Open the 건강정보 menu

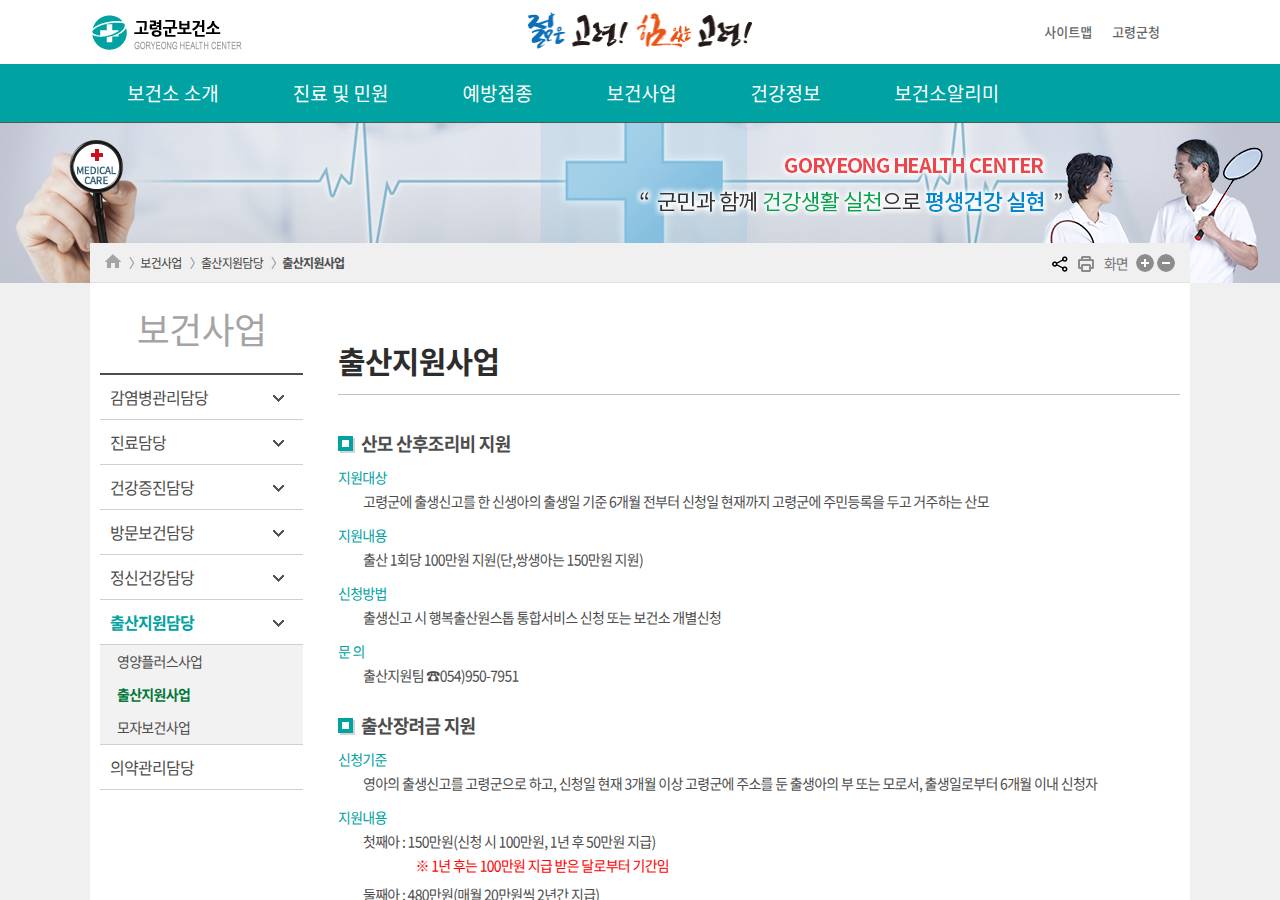[x=785, y=93]
